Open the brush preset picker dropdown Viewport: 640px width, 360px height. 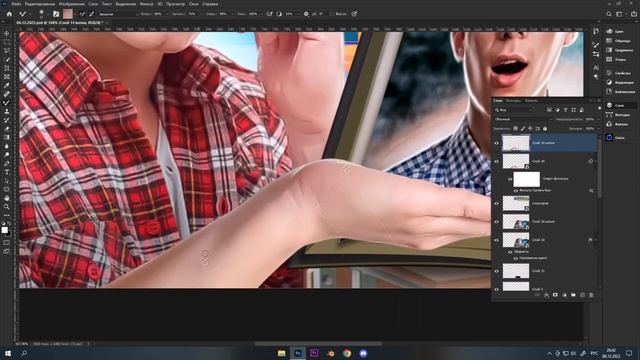48,14
